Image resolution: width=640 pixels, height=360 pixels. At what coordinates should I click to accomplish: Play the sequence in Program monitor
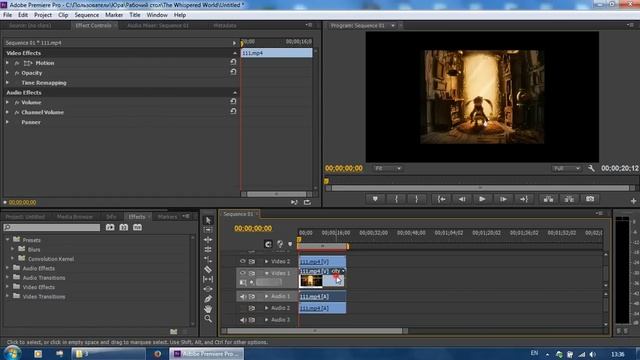(x=482, y=199)
